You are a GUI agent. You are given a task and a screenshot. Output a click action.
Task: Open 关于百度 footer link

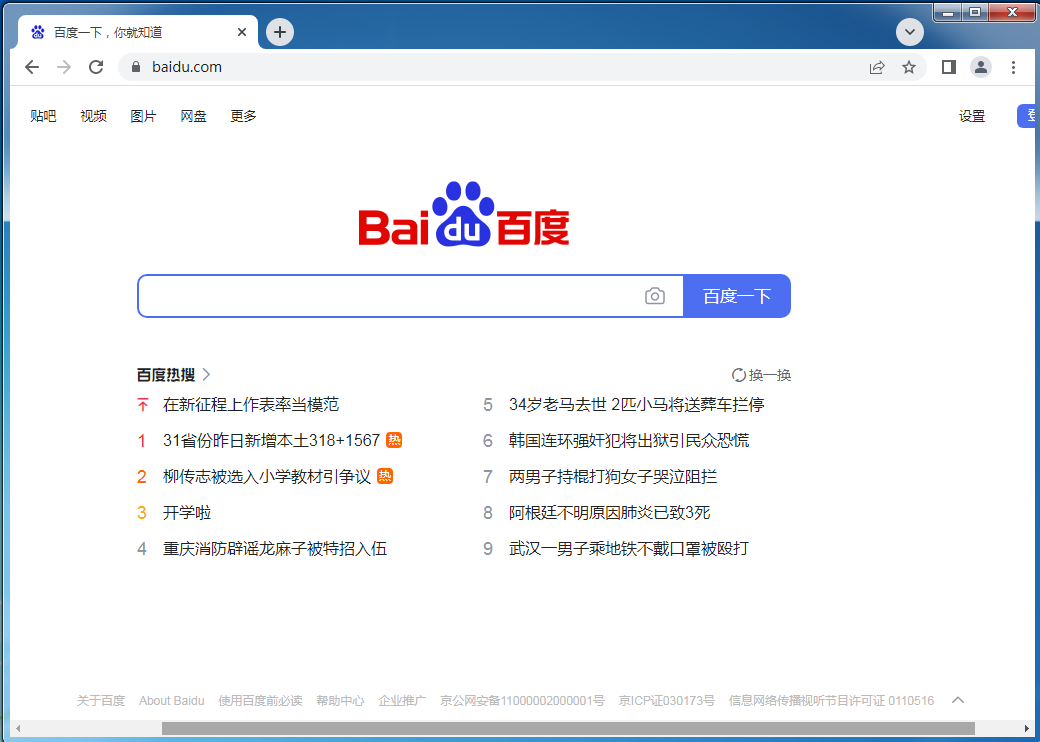tap(101, 700)
